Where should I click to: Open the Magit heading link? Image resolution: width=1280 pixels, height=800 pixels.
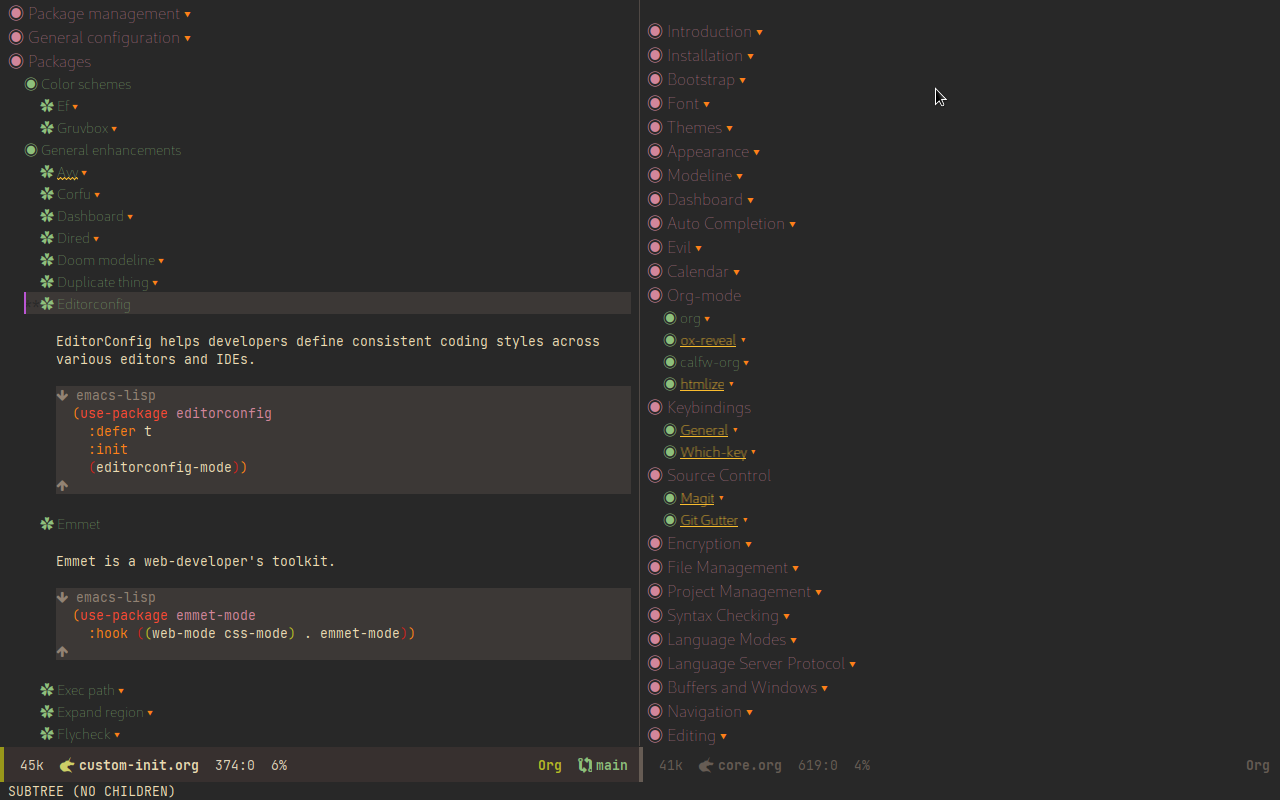pyautogui.click(x=697, y=498)
